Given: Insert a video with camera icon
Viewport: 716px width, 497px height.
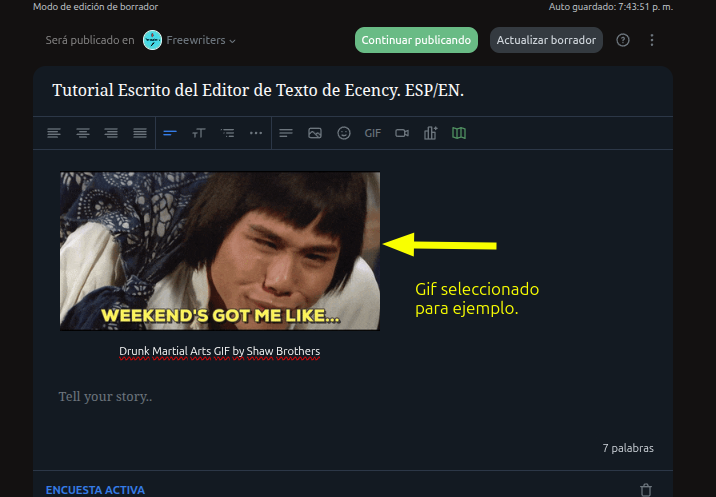Looking at the screenshot, I should [402, 133].
